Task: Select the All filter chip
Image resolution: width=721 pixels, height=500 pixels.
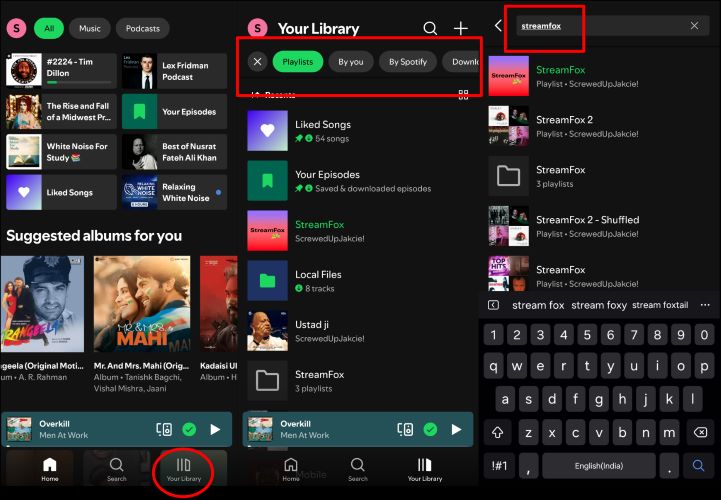Action: [49, 29]
